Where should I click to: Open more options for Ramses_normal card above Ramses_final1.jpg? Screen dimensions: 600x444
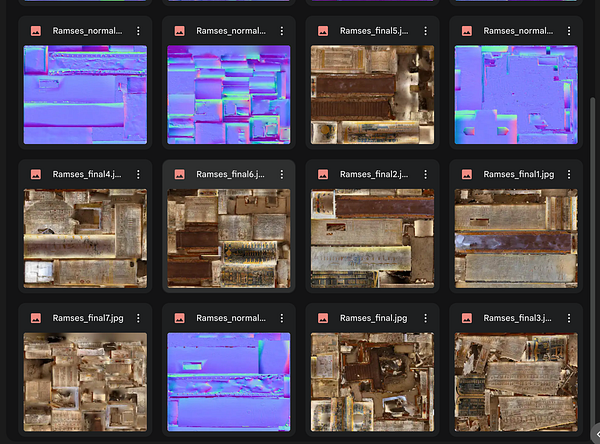(x=569, y=31)
